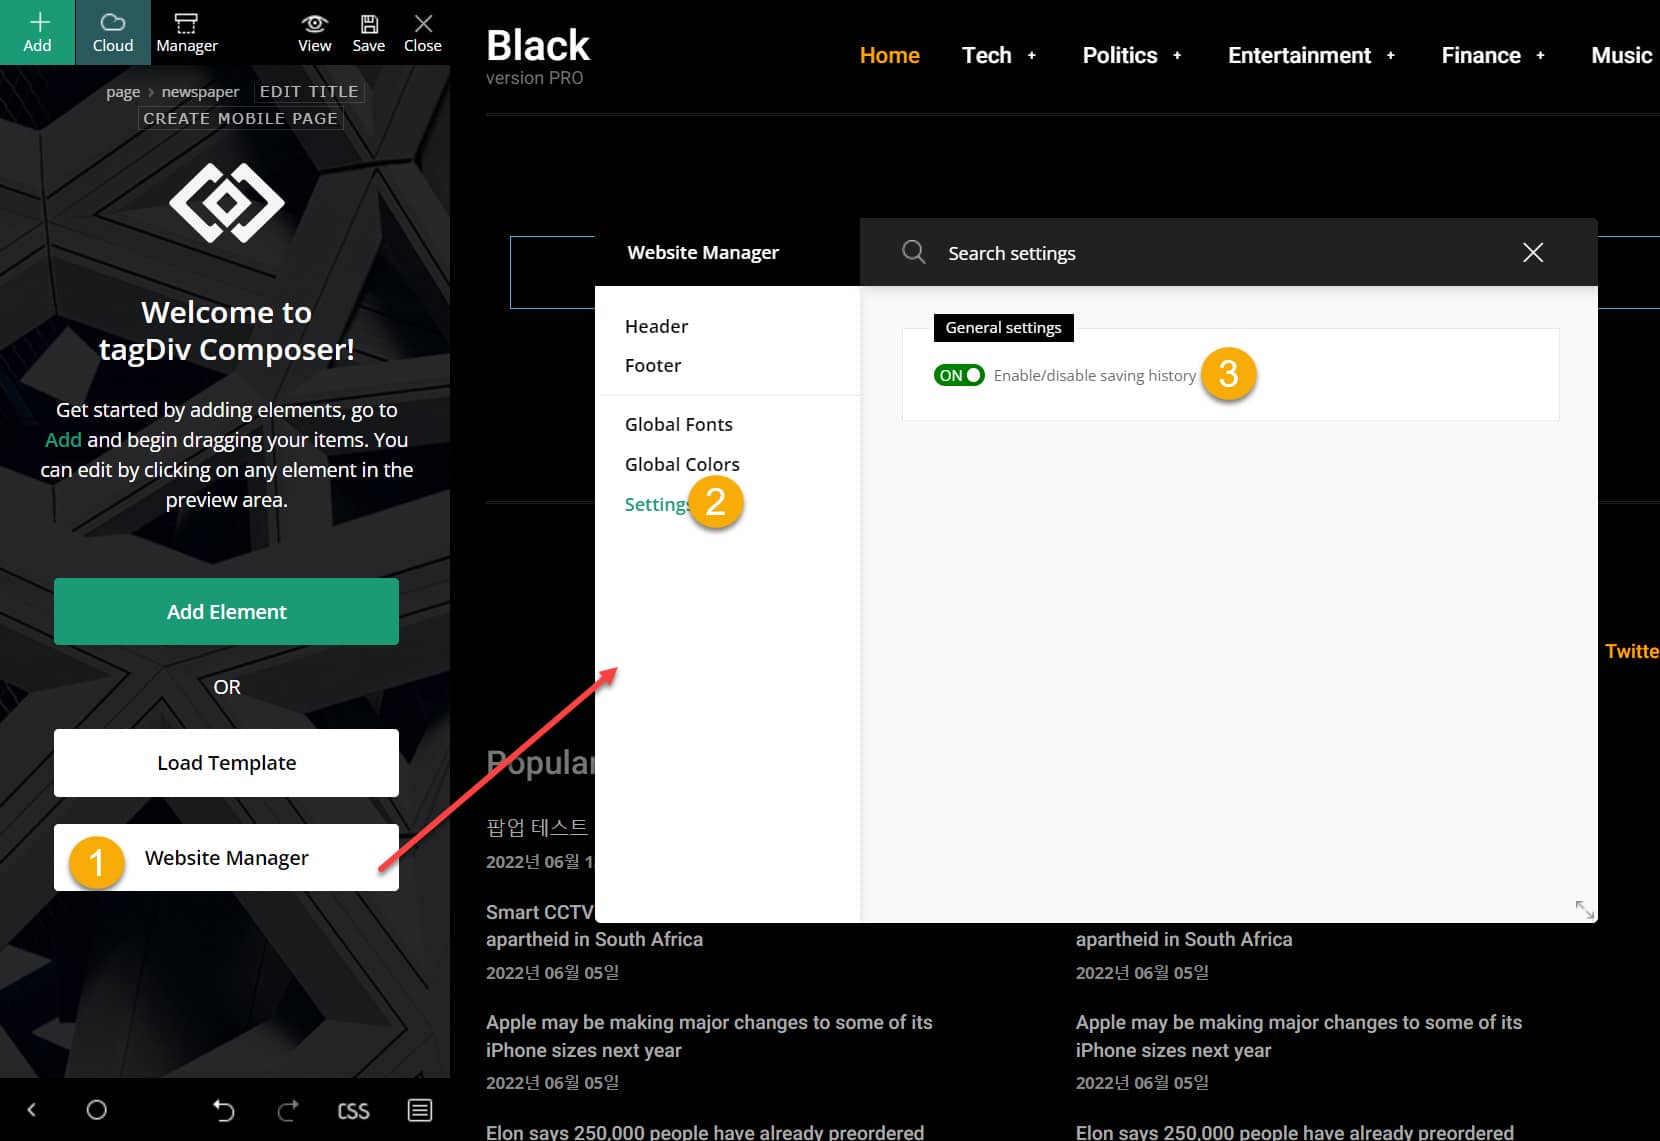Click the Load Template button
Image resolution: width=1660 pixels, height=1141 pixels.
[226, 763]
